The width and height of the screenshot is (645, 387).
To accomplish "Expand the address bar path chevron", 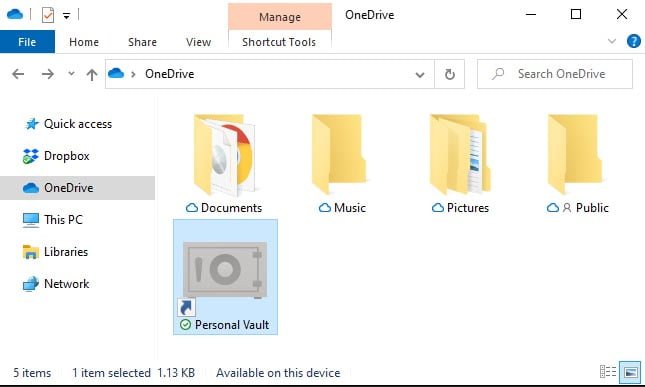I will click(133, 74).
